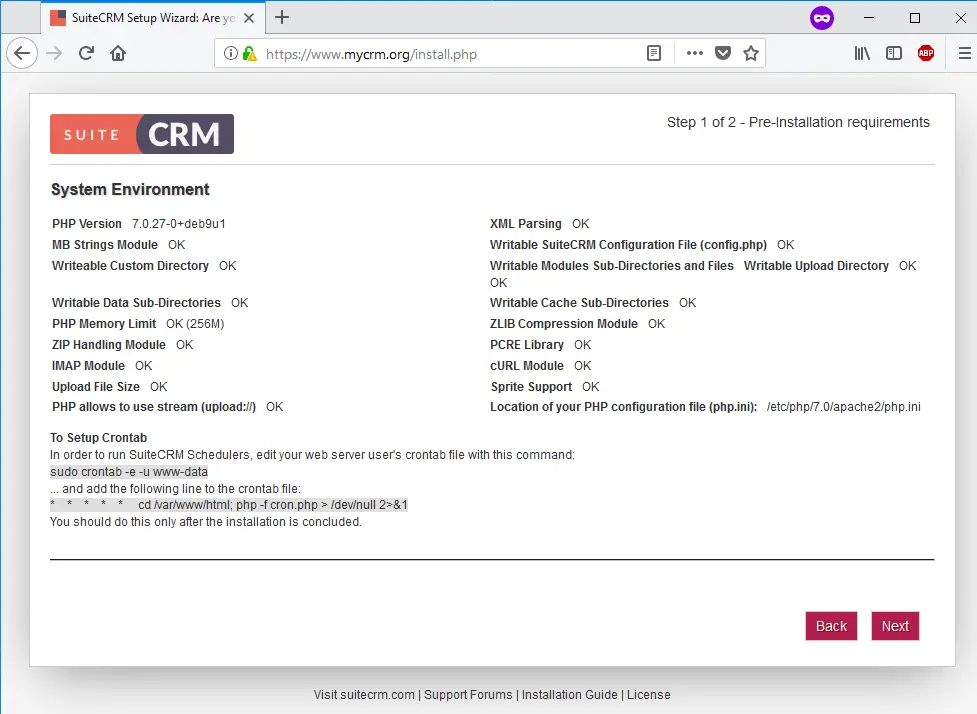Screen dimensions: 977x714
Task: Click the 'ZLIB Compression Module' label
Action: tap(564, 324)
